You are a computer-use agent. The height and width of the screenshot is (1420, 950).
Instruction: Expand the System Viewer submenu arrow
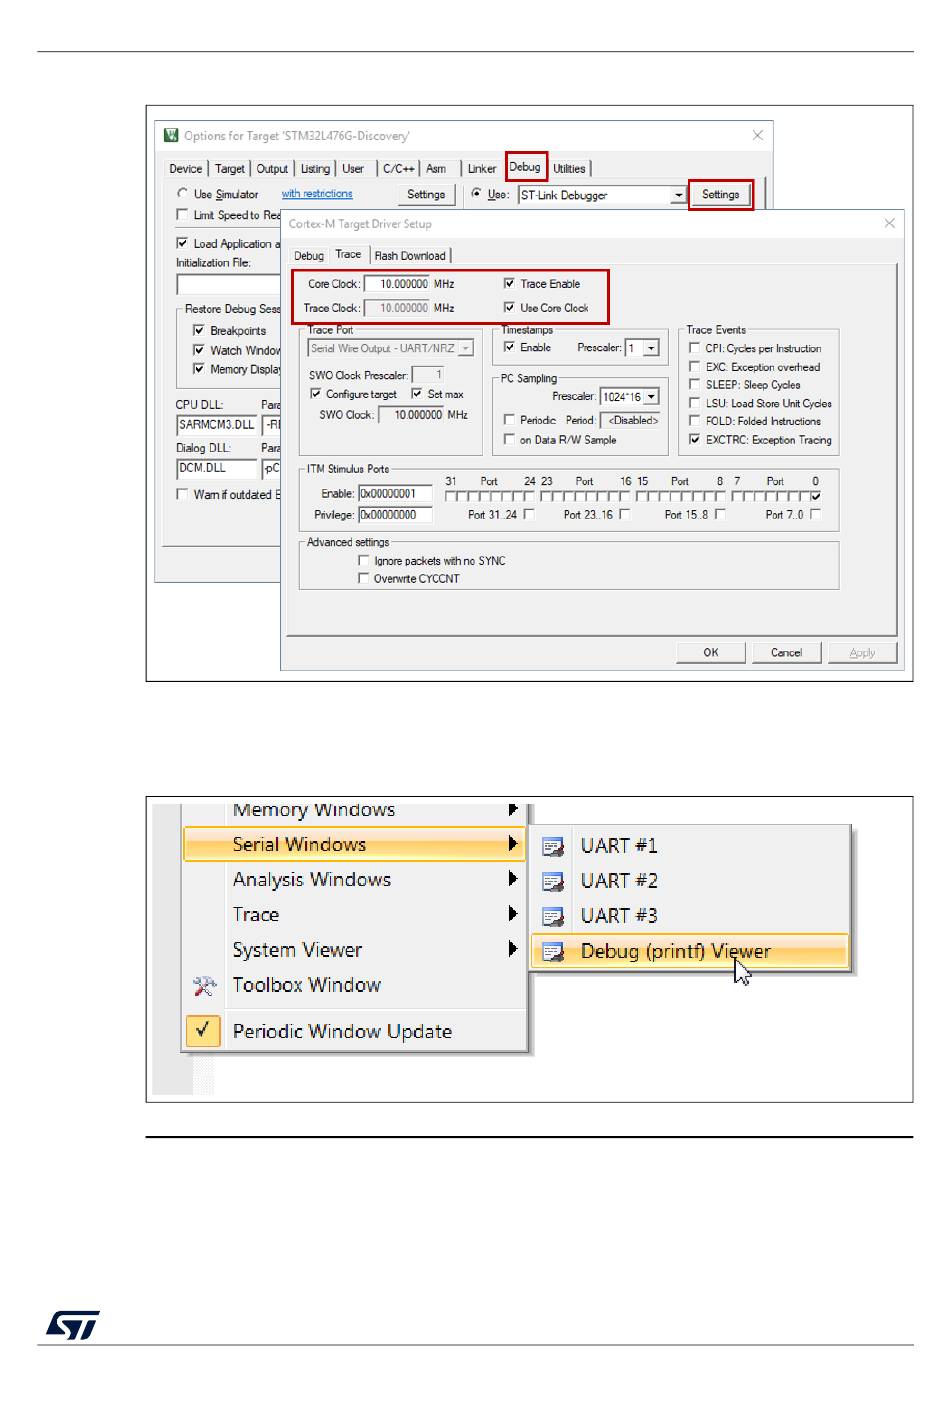(513, 948)
